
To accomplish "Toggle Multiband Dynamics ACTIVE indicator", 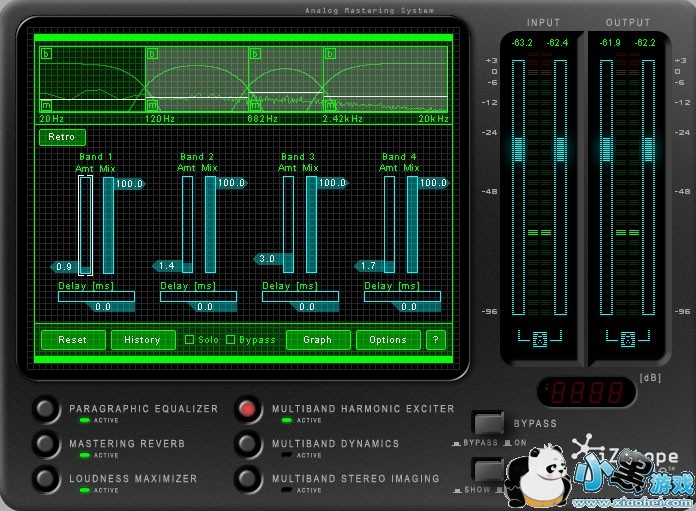I will (x=287, y=455).
